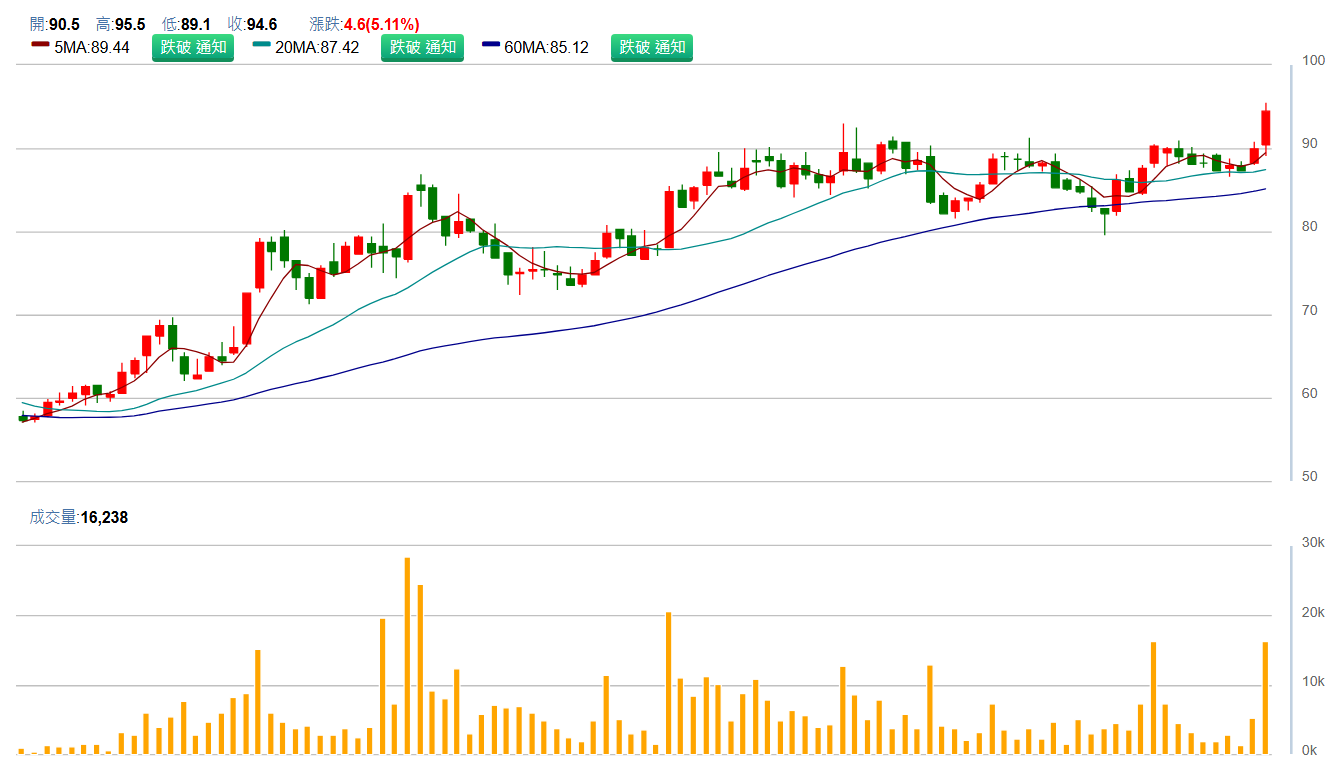The height and width of the screenshot is (767, 1339).
Task: Set a 跌破 通知 alert for 20MA
Action: coord(422,47)
